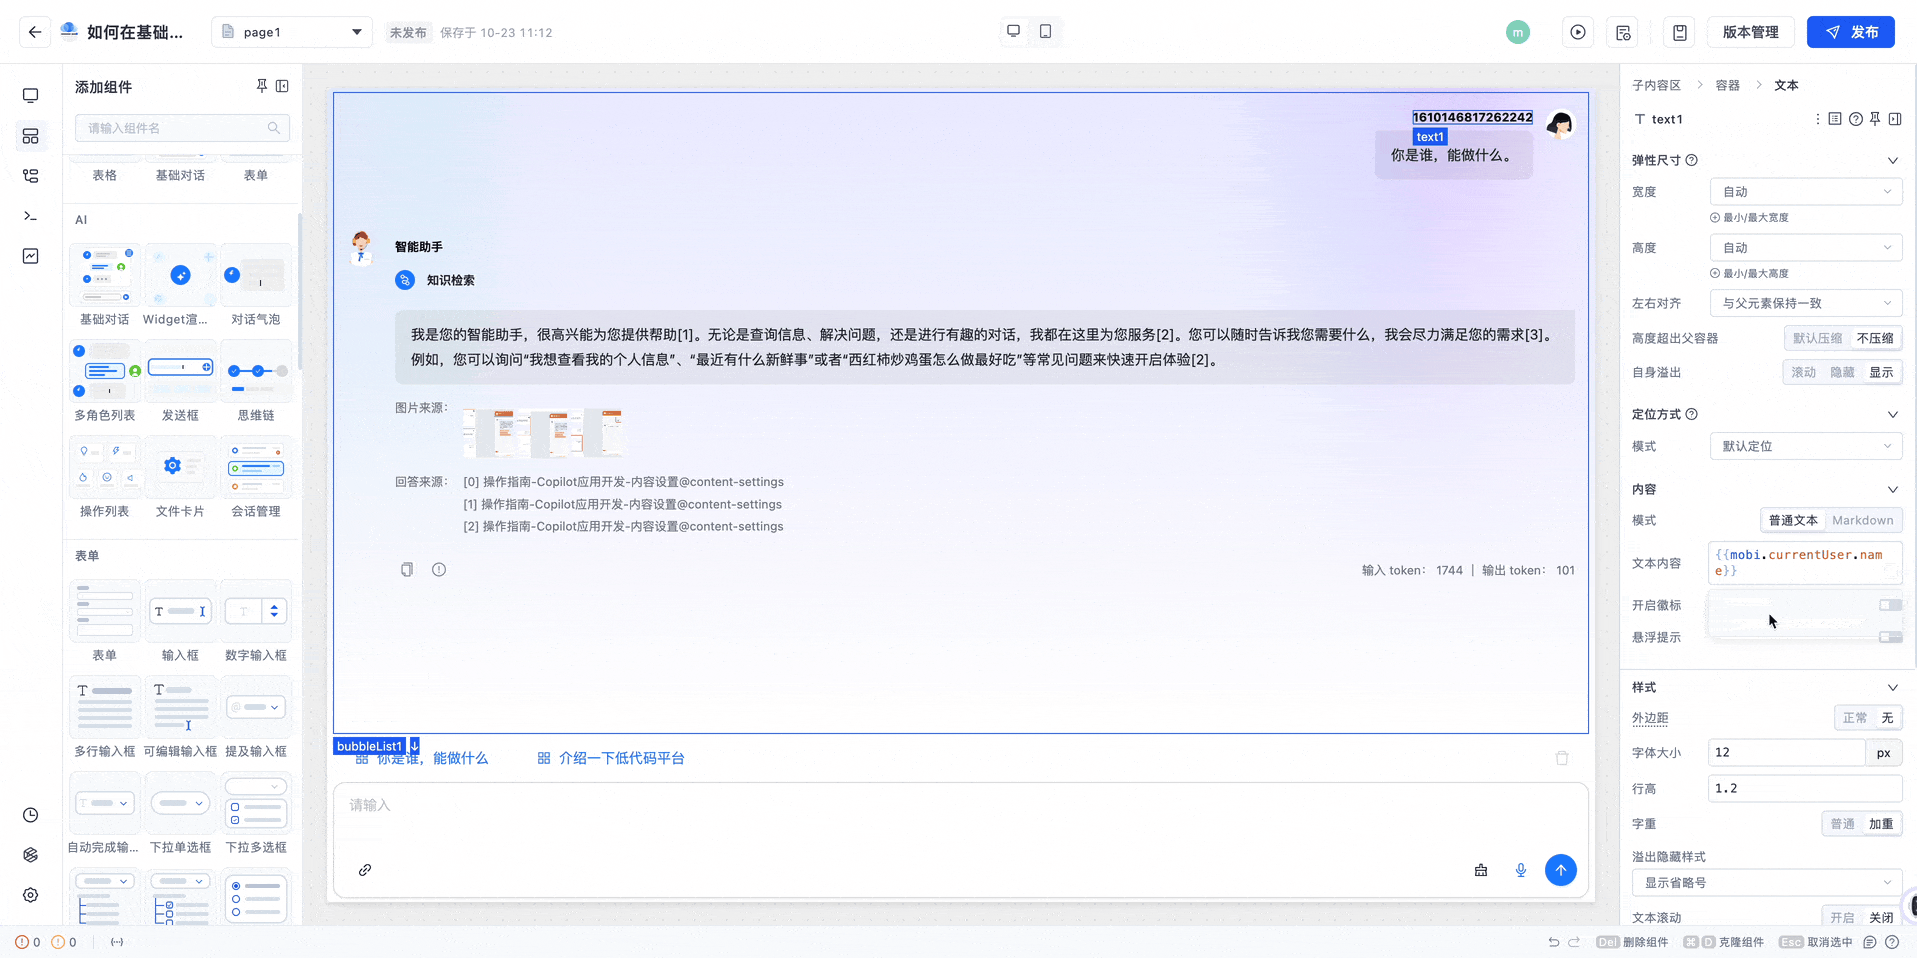This screenshot has height=958, width=1917.
Task: Select 容器 in the breadcrumb path
Action: coord(1727,85)
